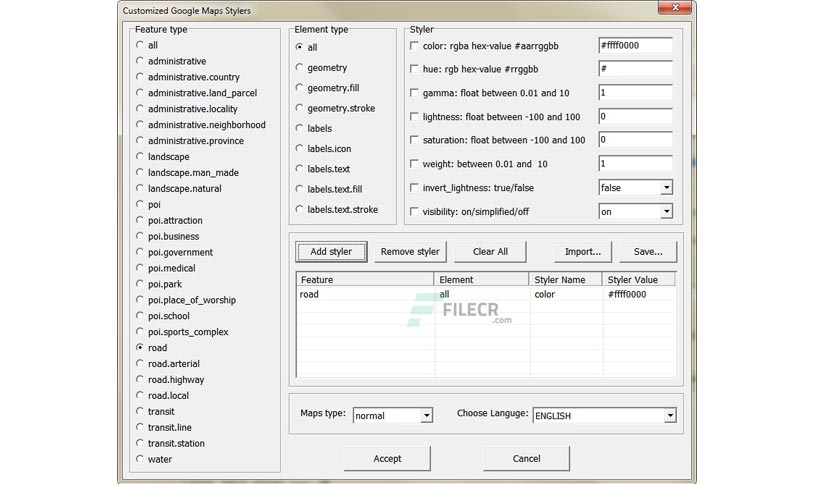The width and height of the screenshot is (836, 484).
Task: Click Remove styler button
Action: click(x=410, y=252)
